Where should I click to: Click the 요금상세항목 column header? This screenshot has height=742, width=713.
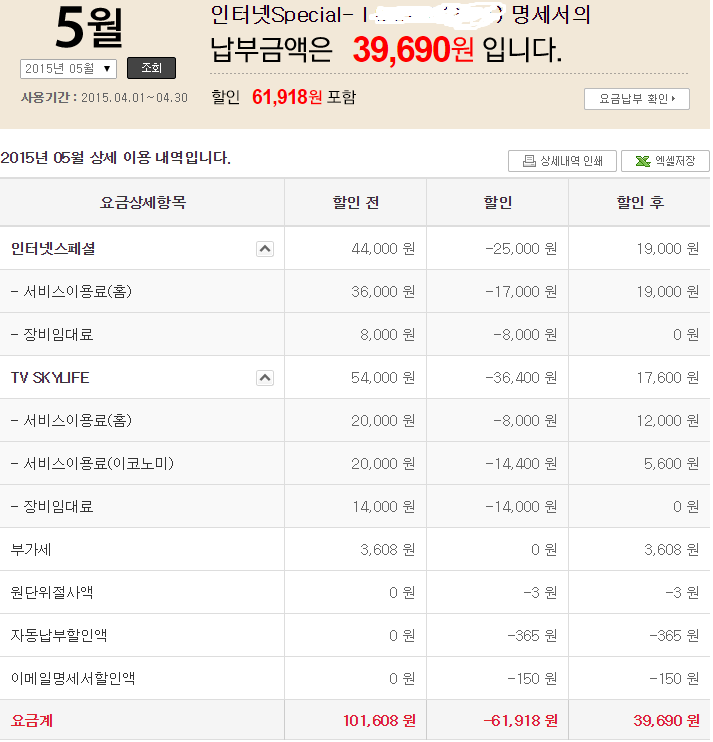pyautogui.click(x=142, y=203)
